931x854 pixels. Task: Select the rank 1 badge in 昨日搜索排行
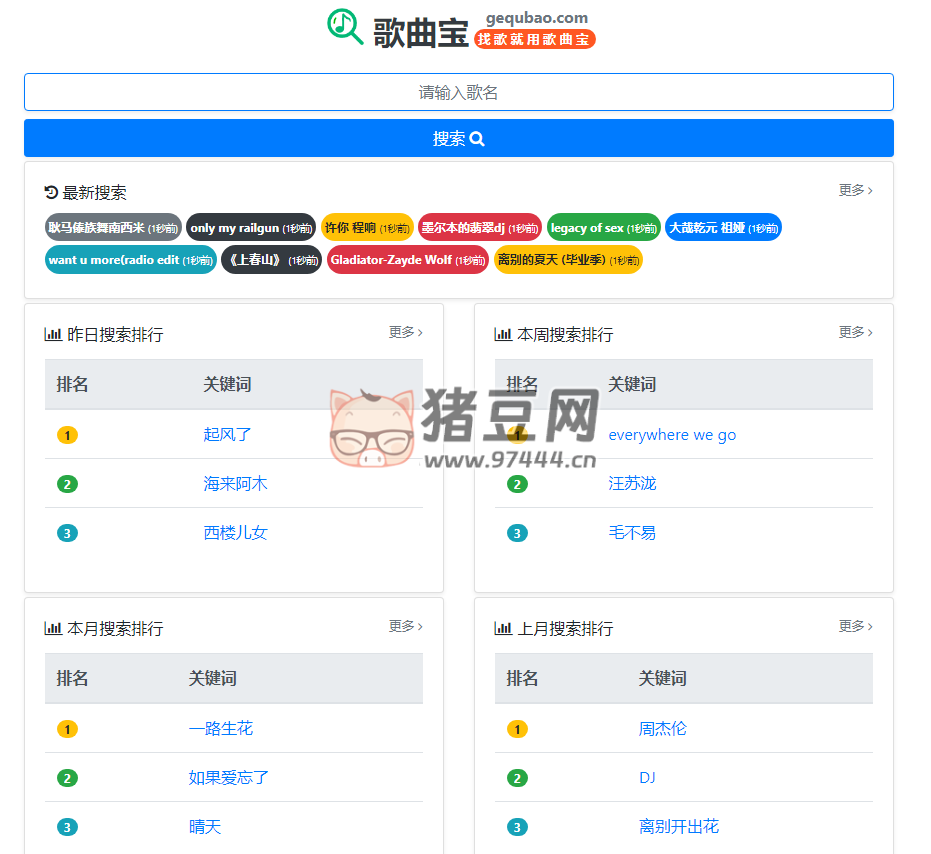click(x=67, y=435)
